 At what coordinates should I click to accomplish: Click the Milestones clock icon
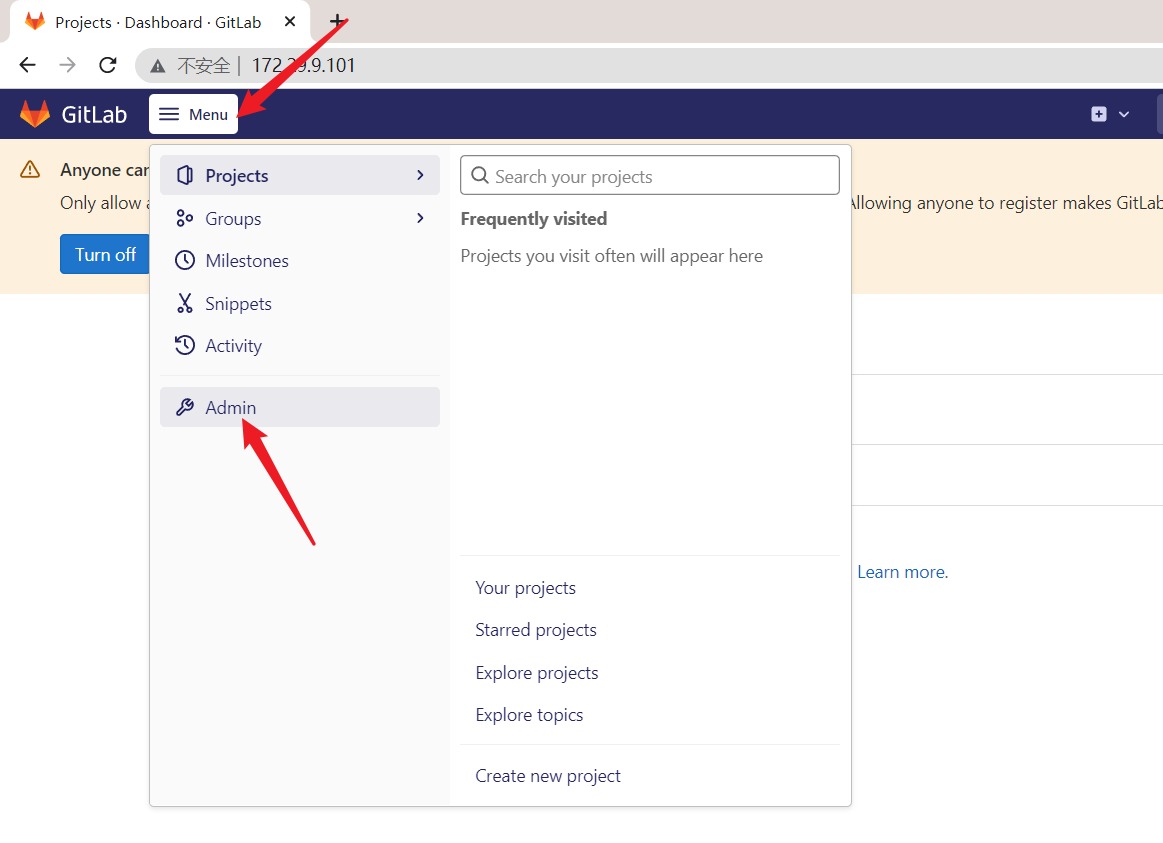(x=185, y=260)
